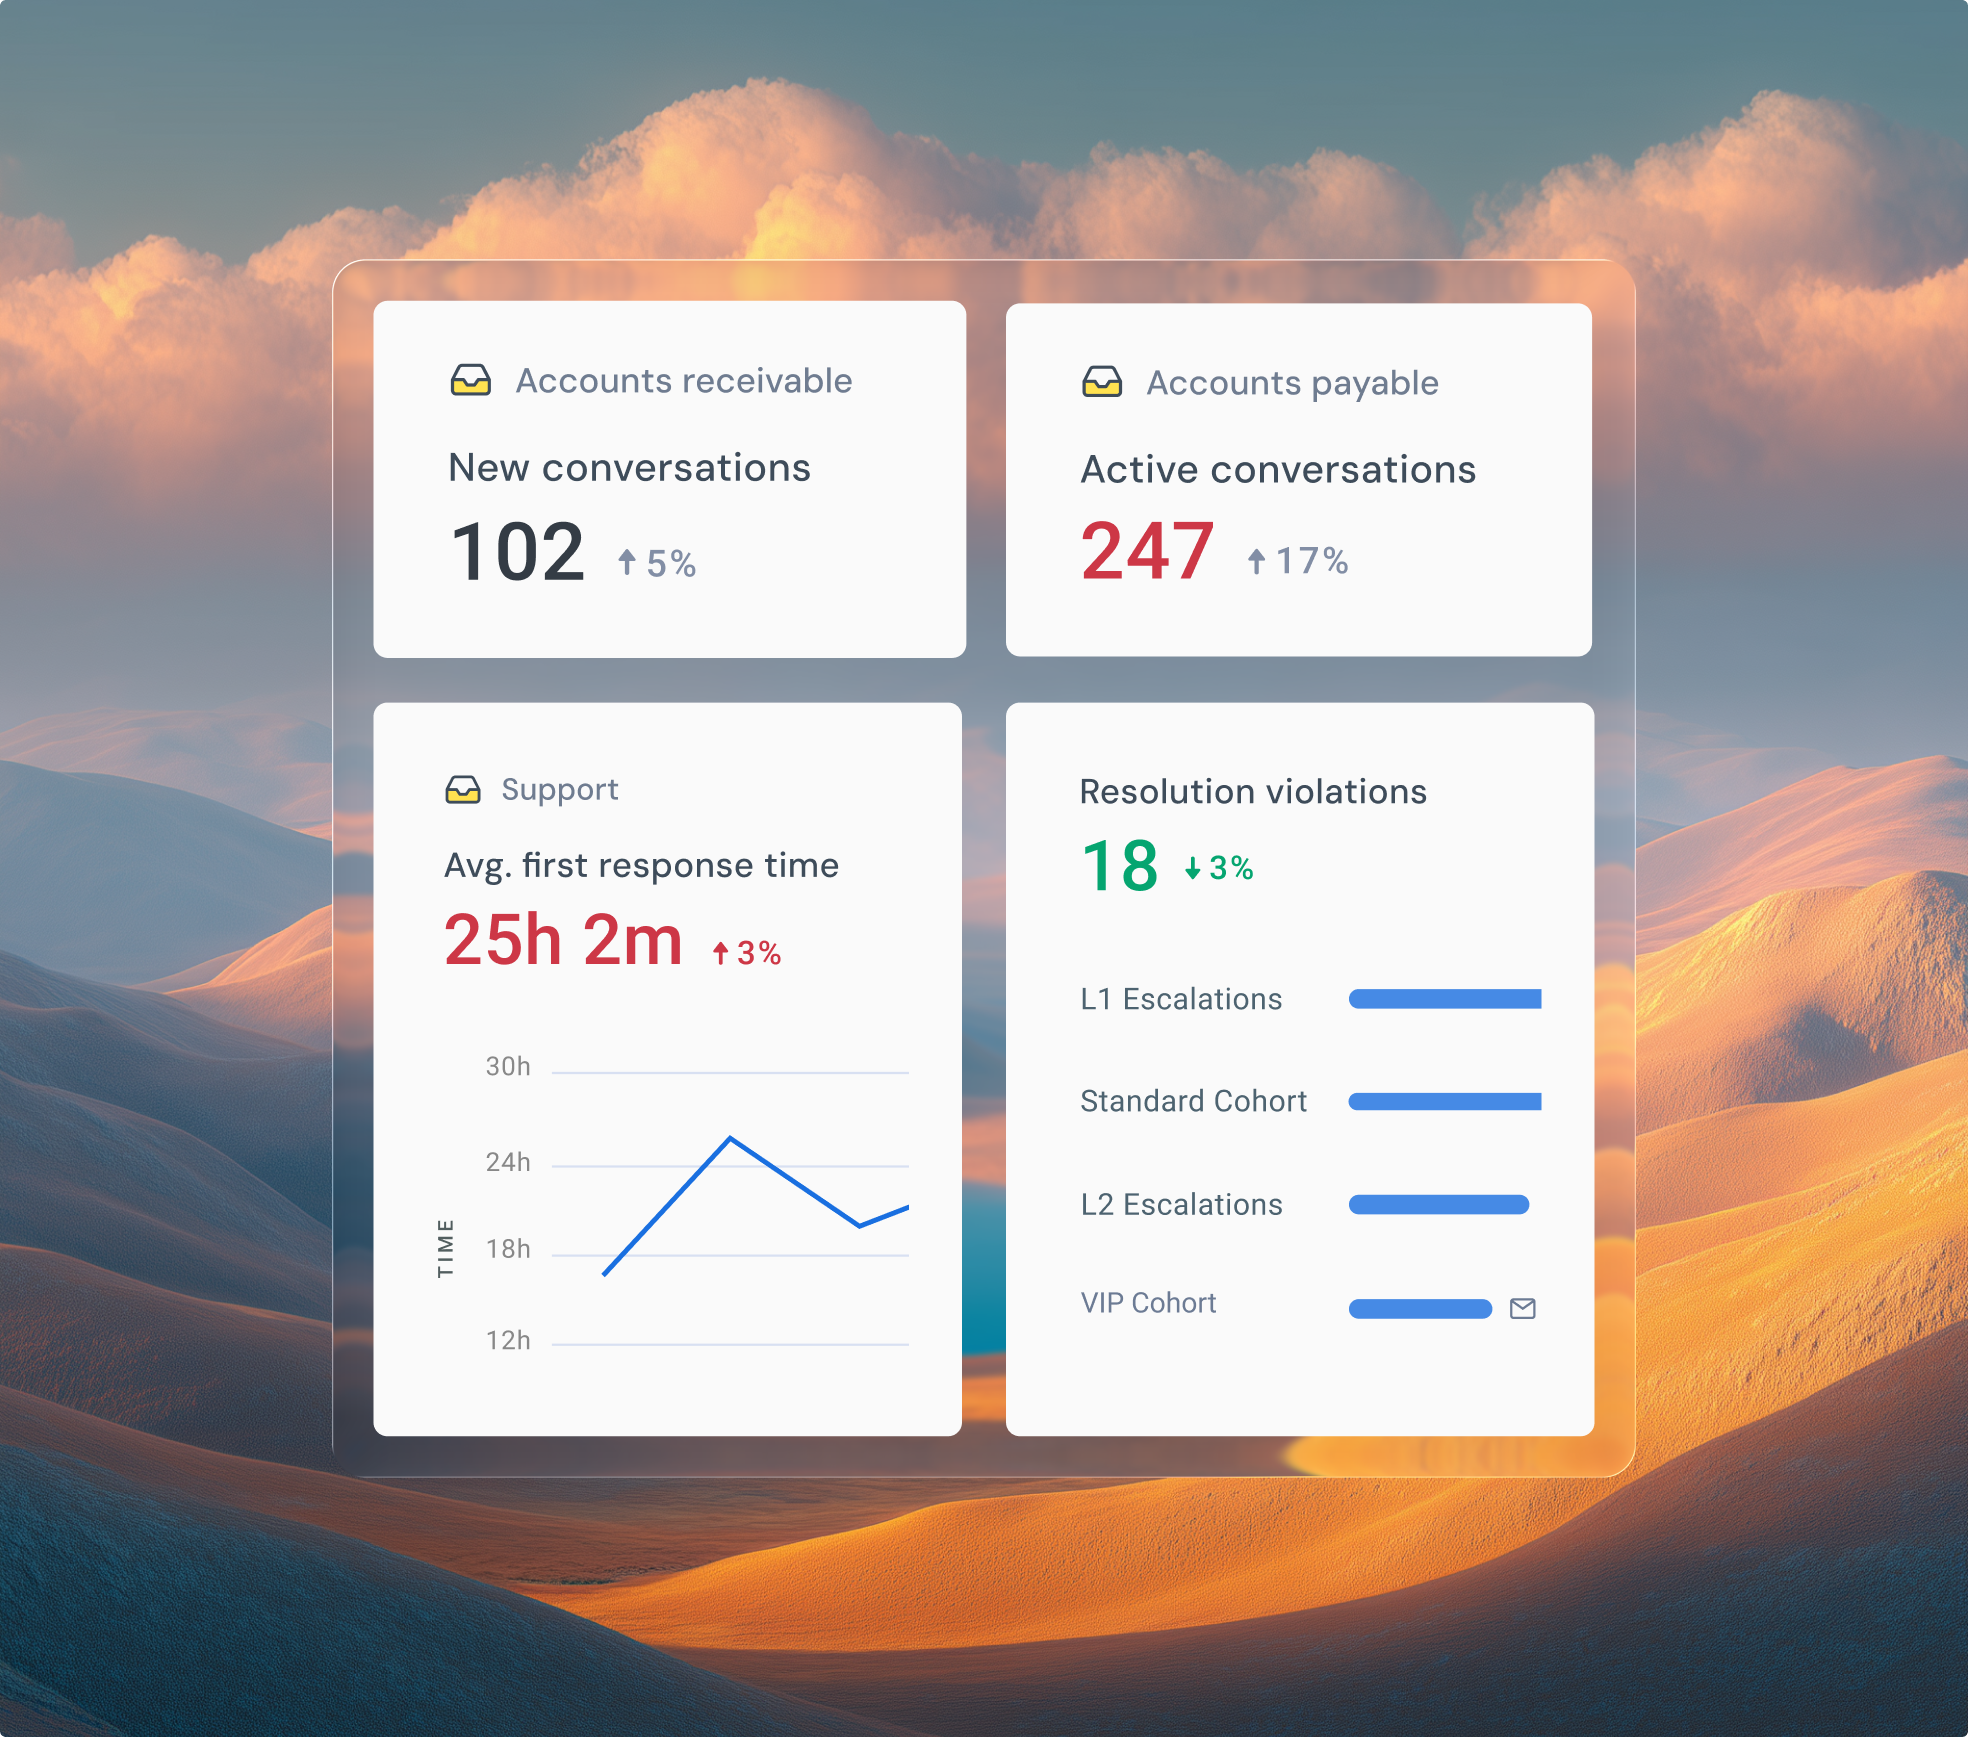Click the Standard Cohort progress bar
Image resolution: width=1968 pixels, height=1737 pixels.
1444,1101
